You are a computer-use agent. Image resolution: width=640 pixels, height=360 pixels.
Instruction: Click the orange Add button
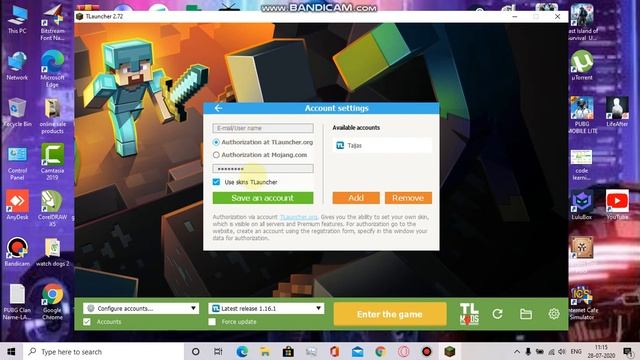coord(356,198)
